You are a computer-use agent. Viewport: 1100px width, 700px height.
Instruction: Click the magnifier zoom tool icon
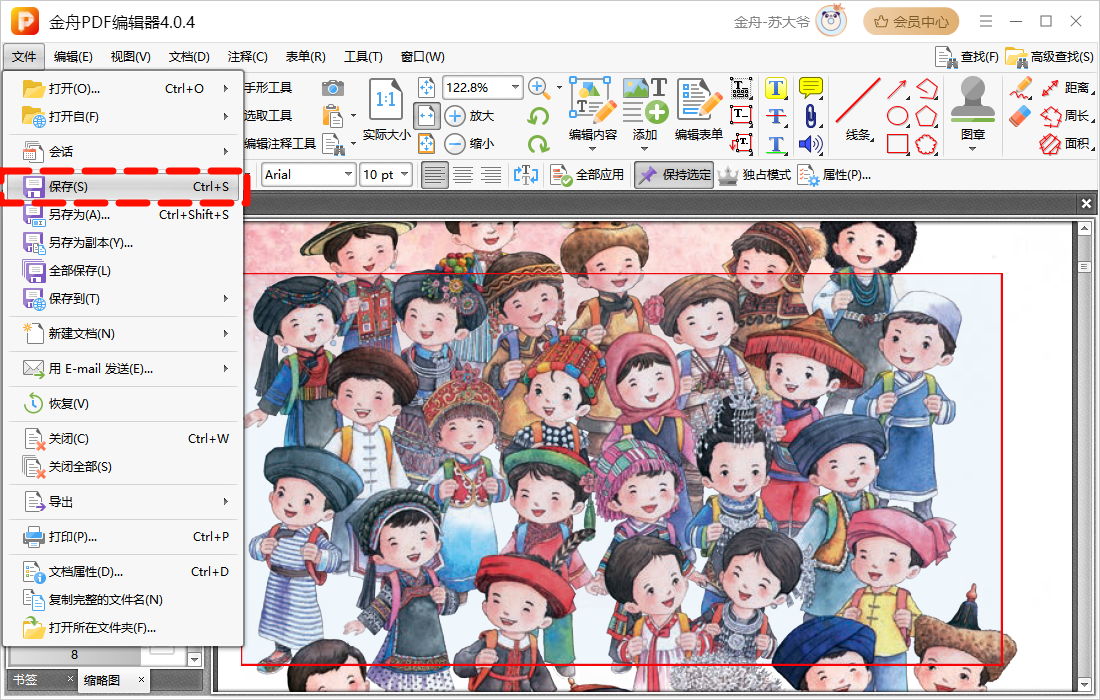539,88
